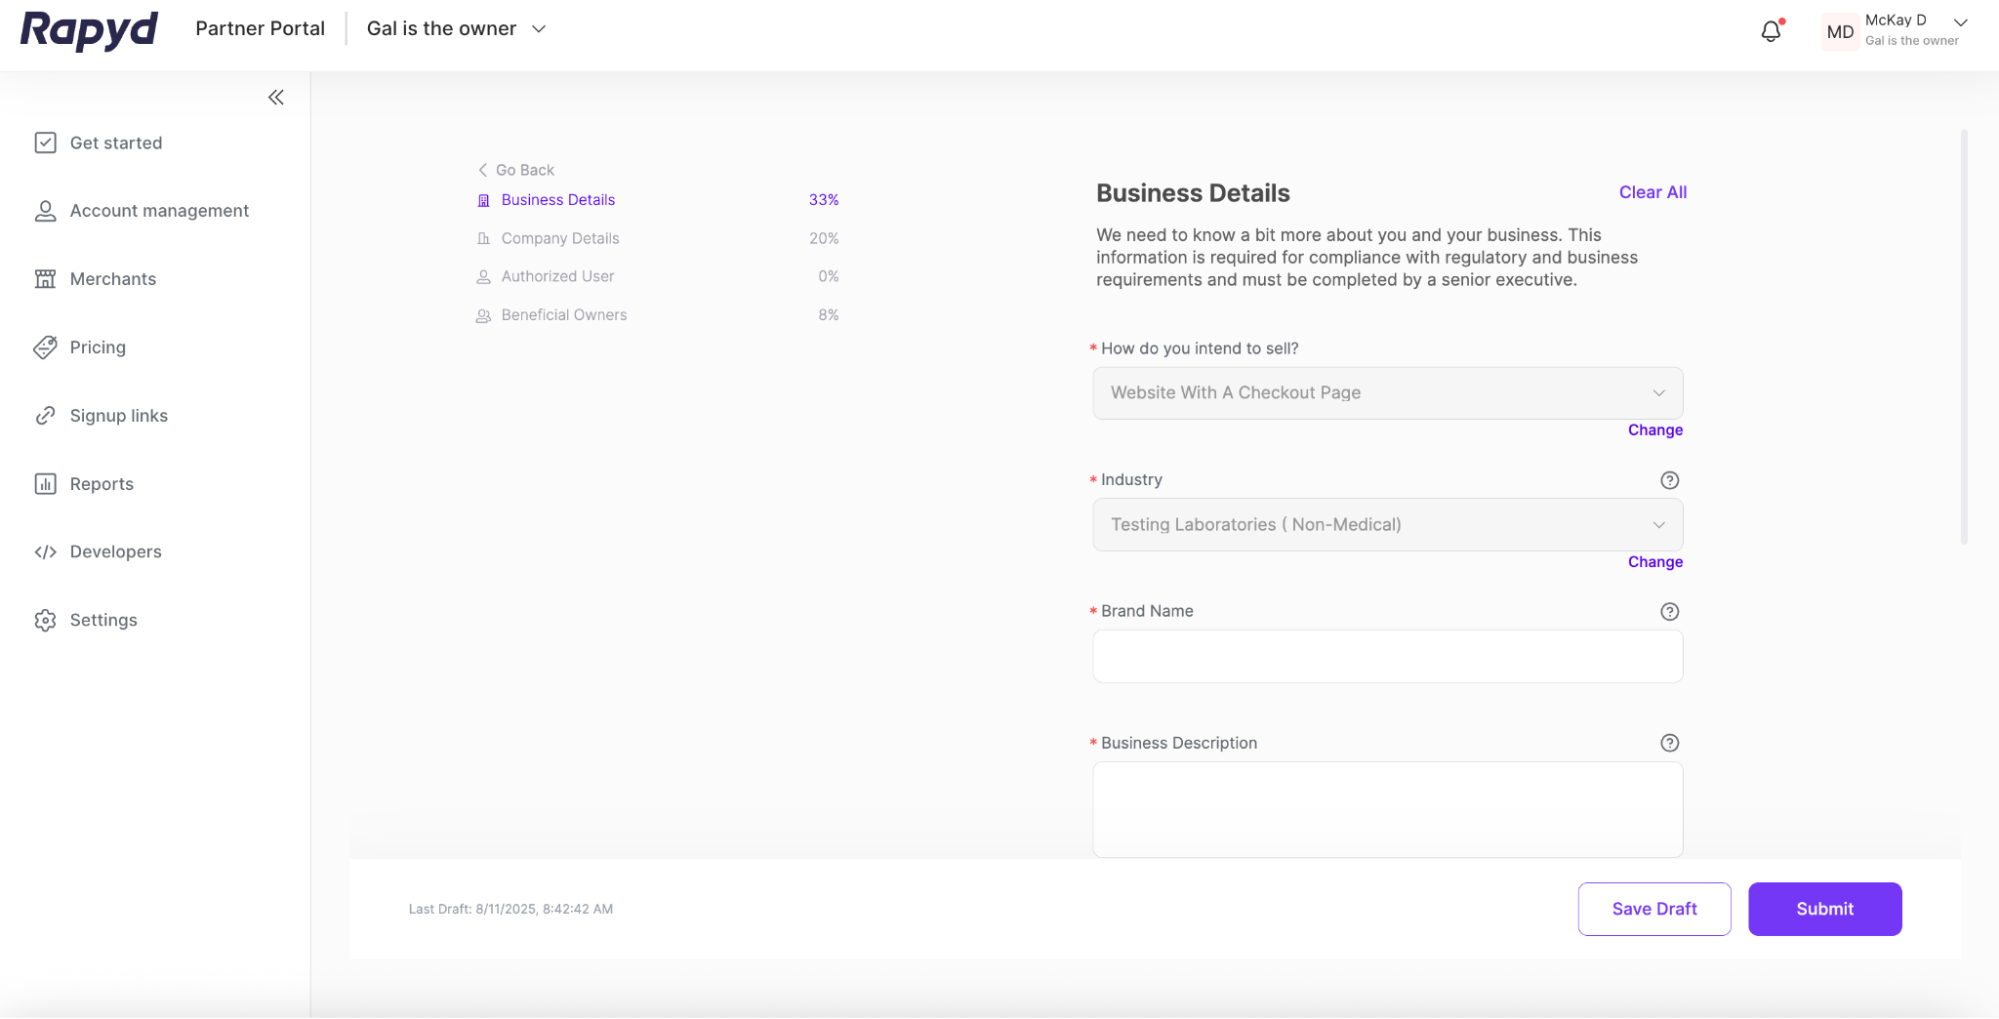Click the Merchants storefront icon

point(45,279)
